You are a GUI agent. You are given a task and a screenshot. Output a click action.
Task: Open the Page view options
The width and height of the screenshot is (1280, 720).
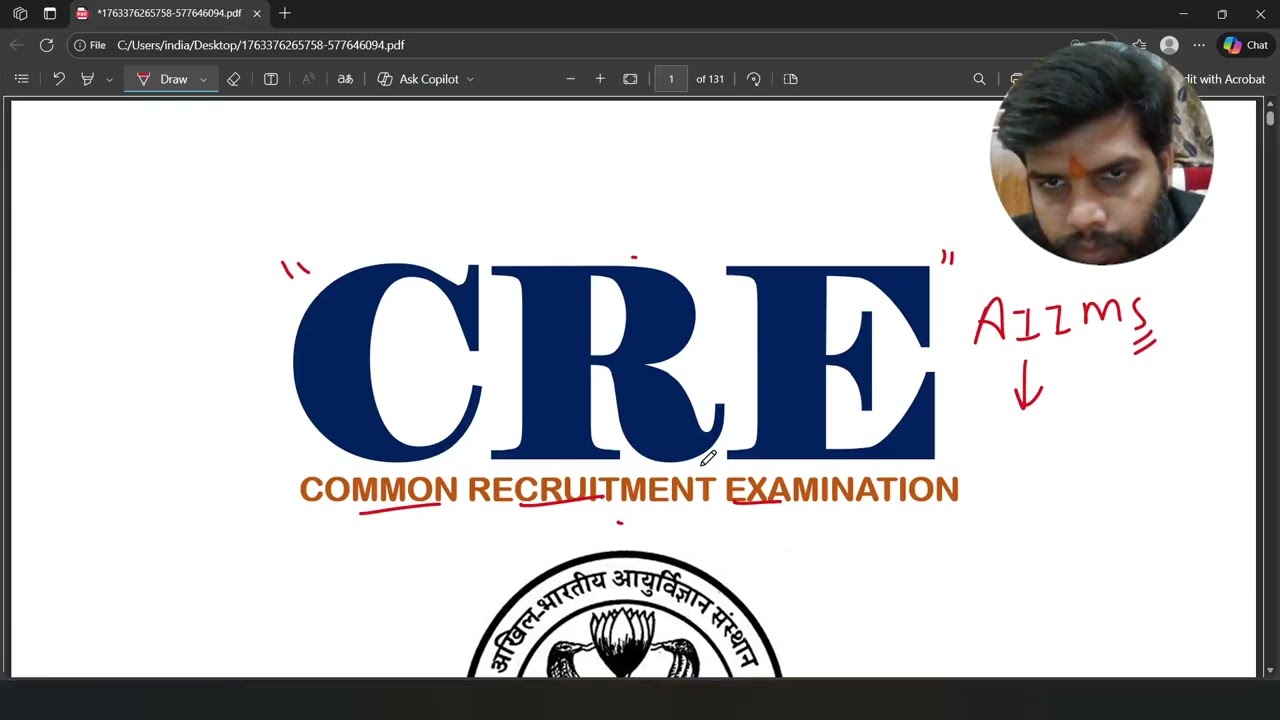click(791, 79)
